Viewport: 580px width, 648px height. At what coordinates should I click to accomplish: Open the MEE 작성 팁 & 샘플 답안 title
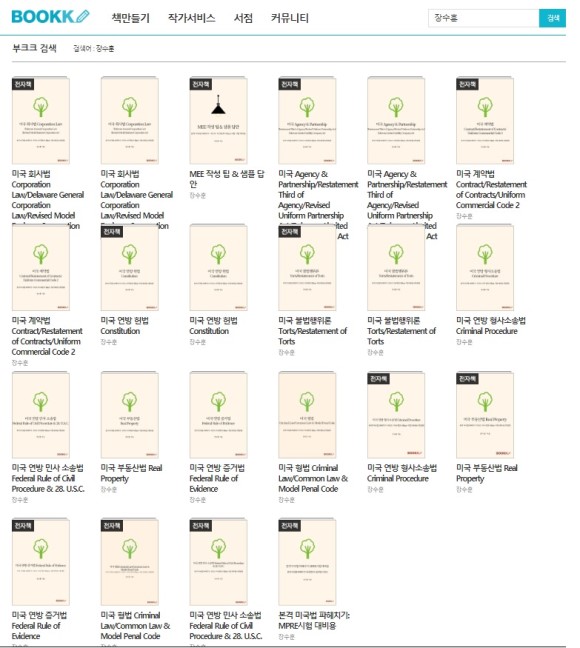pyautogui.click(x=227, y=179)
